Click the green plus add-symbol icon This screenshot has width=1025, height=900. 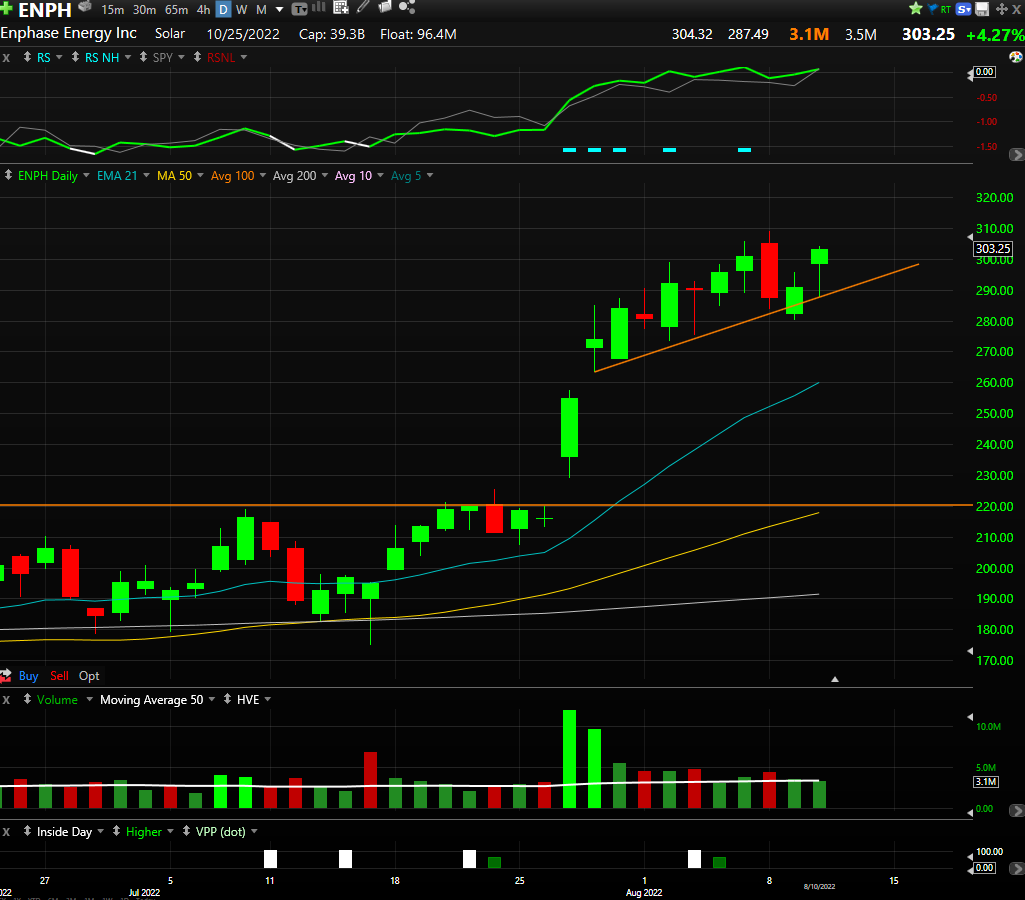7,8
